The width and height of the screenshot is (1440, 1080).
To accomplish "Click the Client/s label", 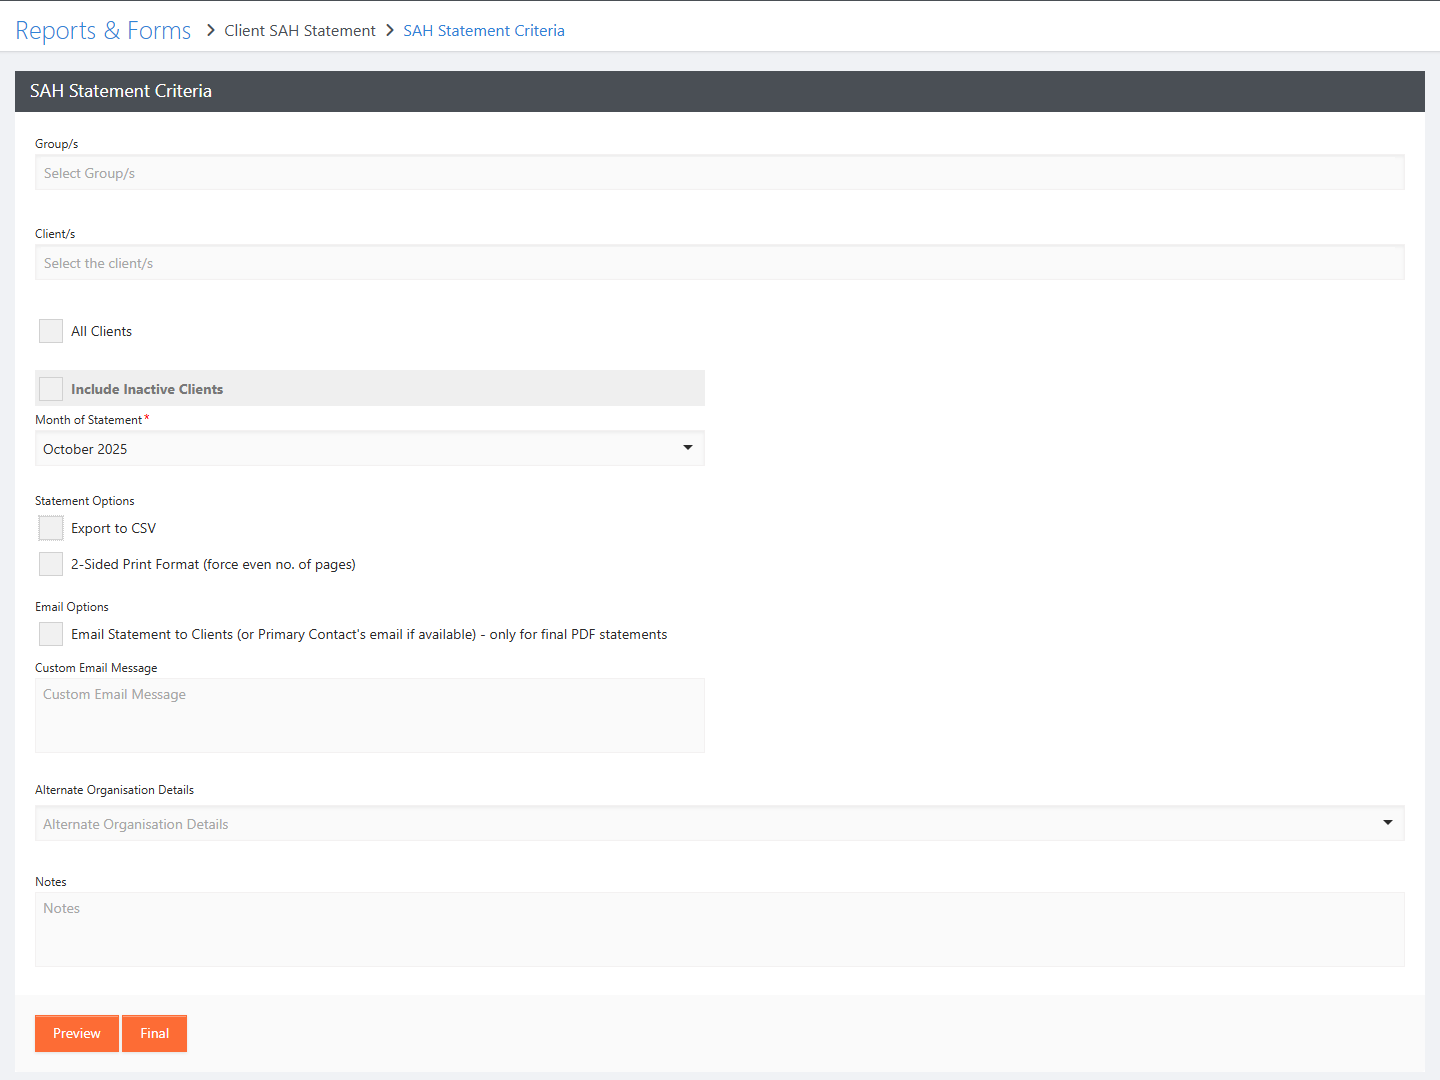I will [55, 234].
